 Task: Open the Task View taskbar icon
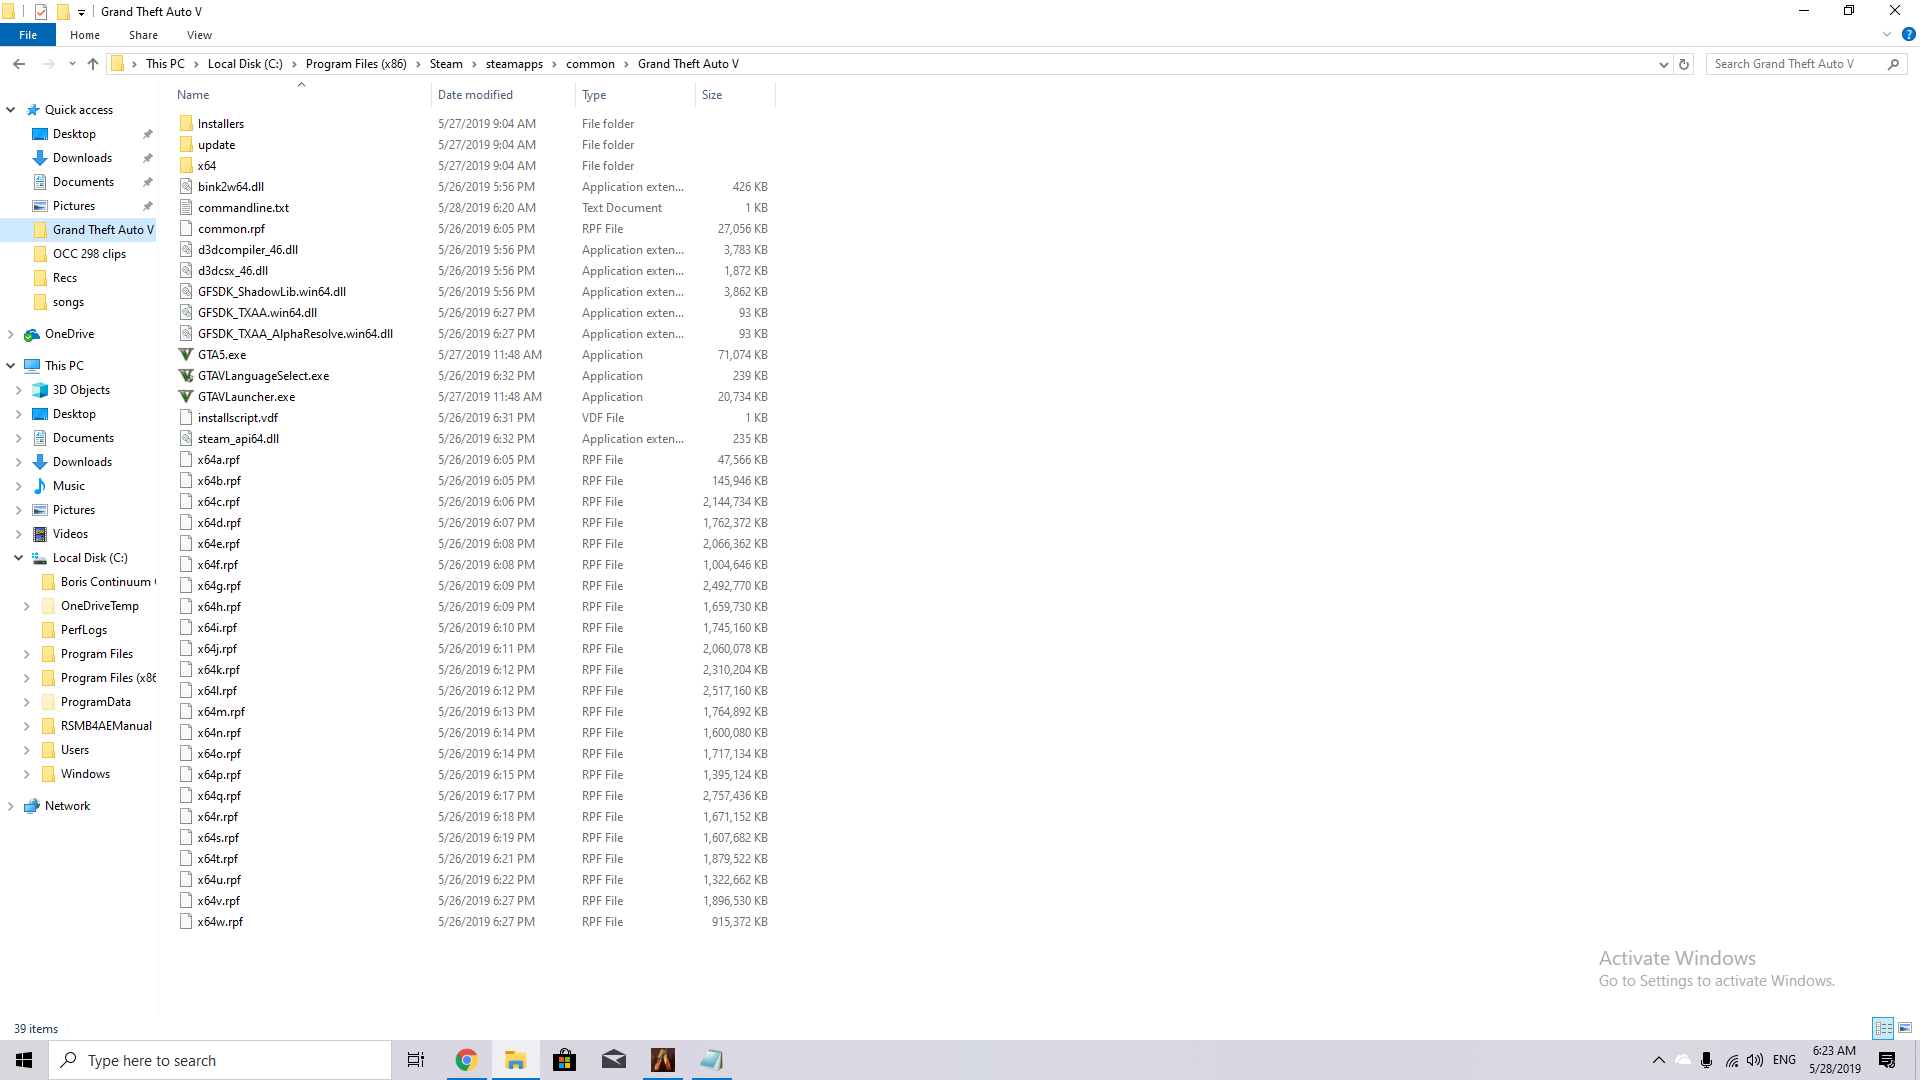[416, 1060]
